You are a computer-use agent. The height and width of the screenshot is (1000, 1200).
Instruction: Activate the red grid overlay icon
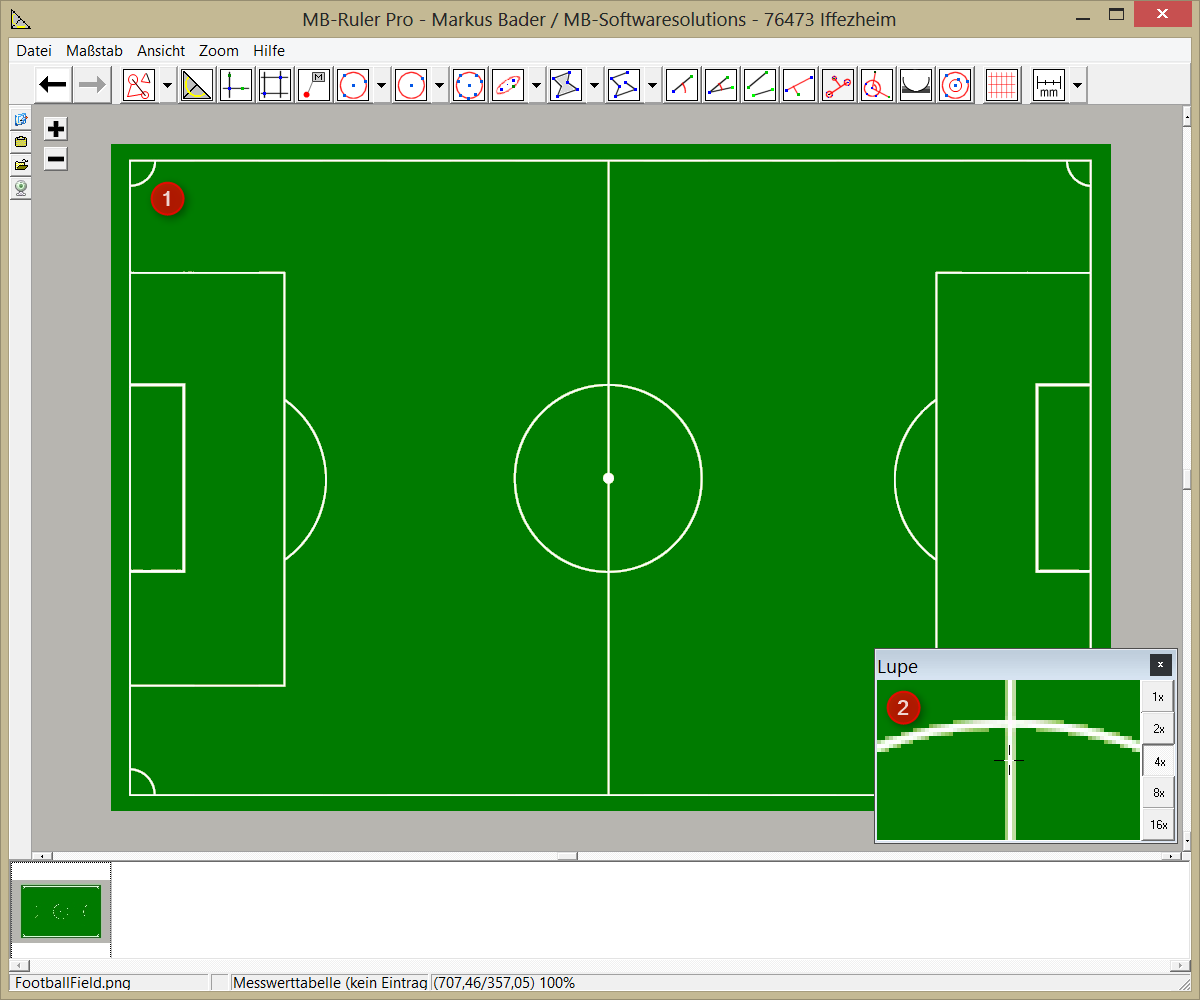tap(1001, 85)
